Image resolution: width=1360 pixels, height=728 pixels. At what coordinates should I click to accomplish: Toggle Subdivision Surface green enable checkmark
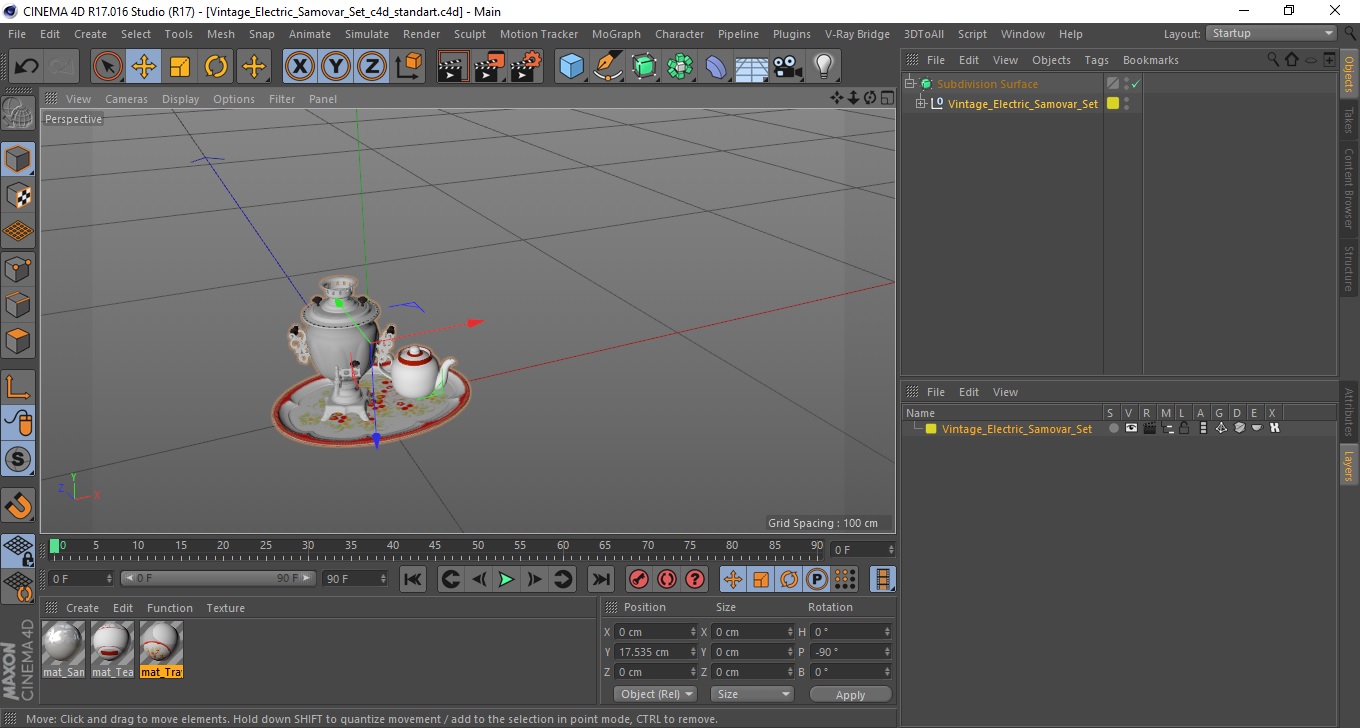pos(1135,84)
